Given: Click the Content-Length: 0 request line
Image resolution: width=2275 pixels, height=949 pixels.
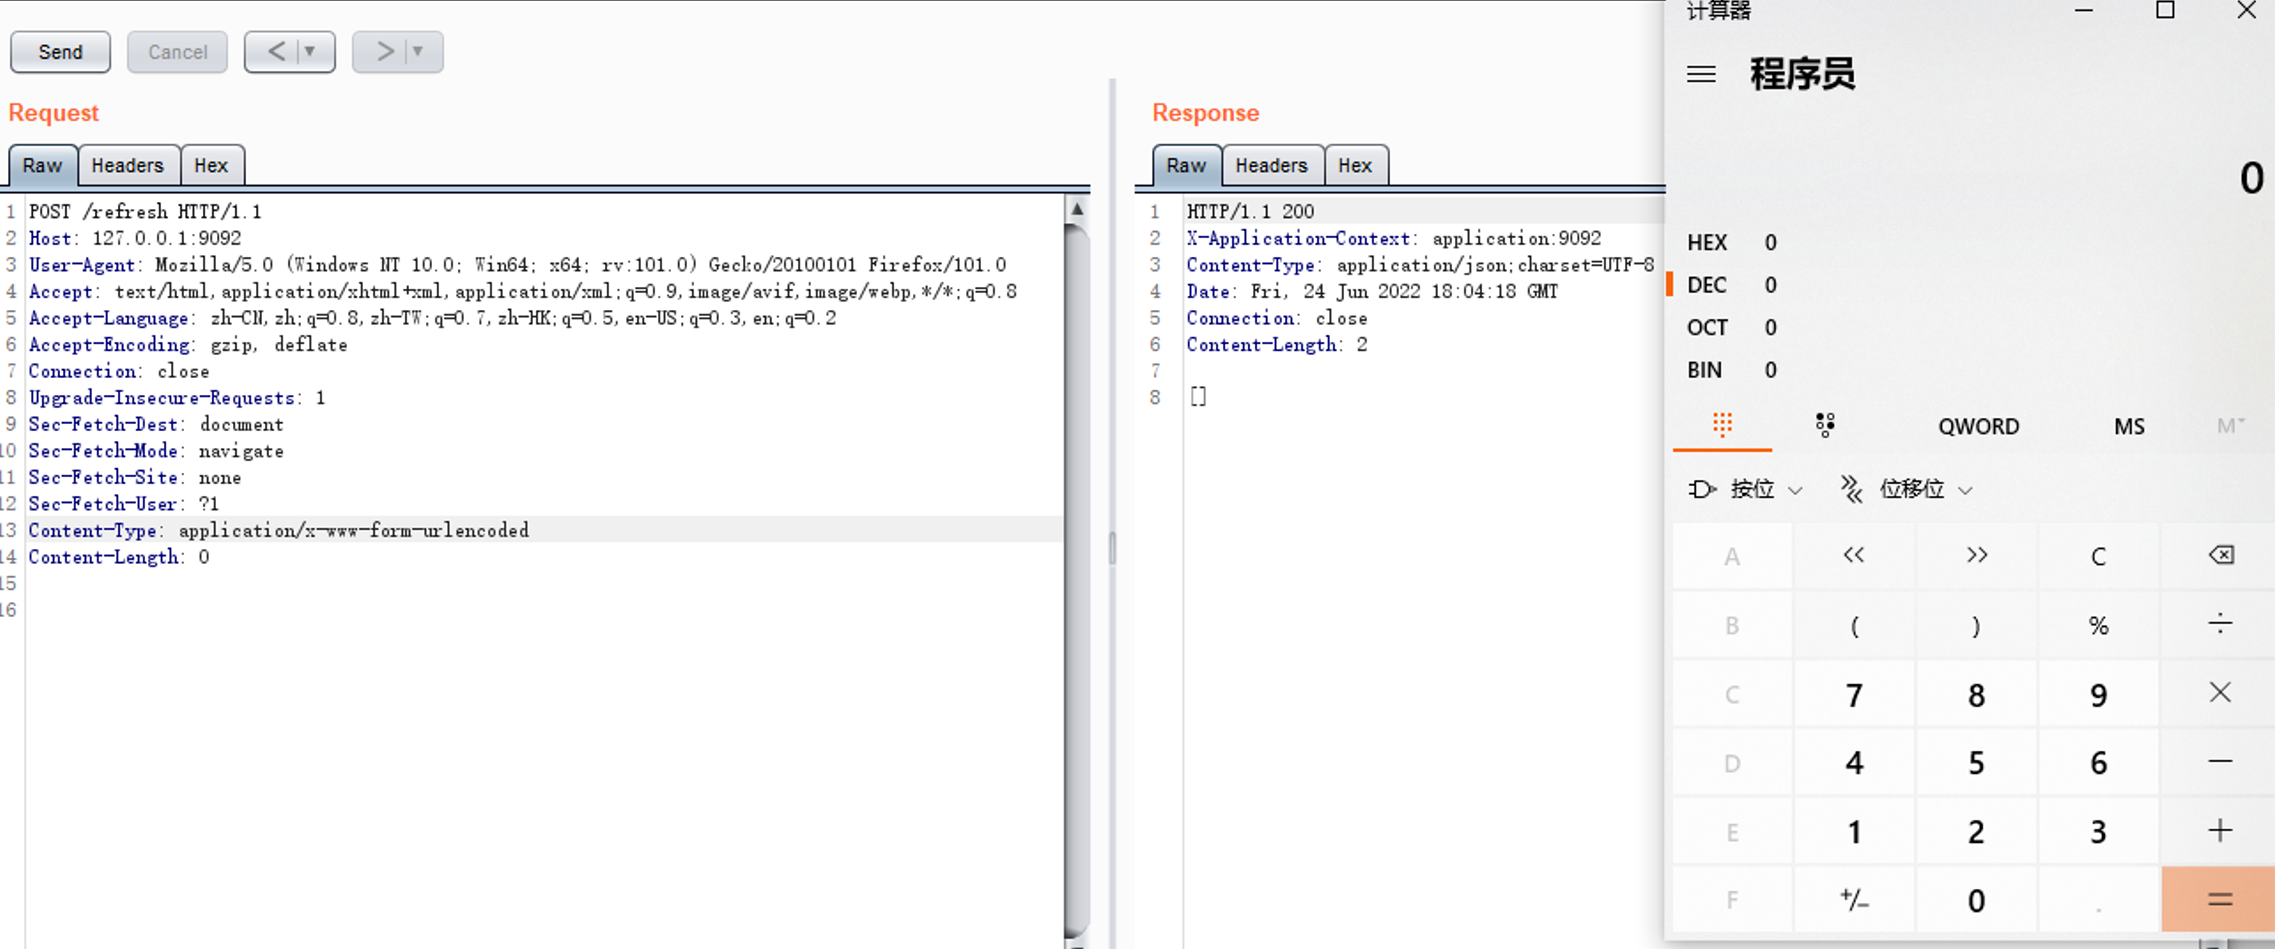Looking at the screenshot, I should click(119, 557).
